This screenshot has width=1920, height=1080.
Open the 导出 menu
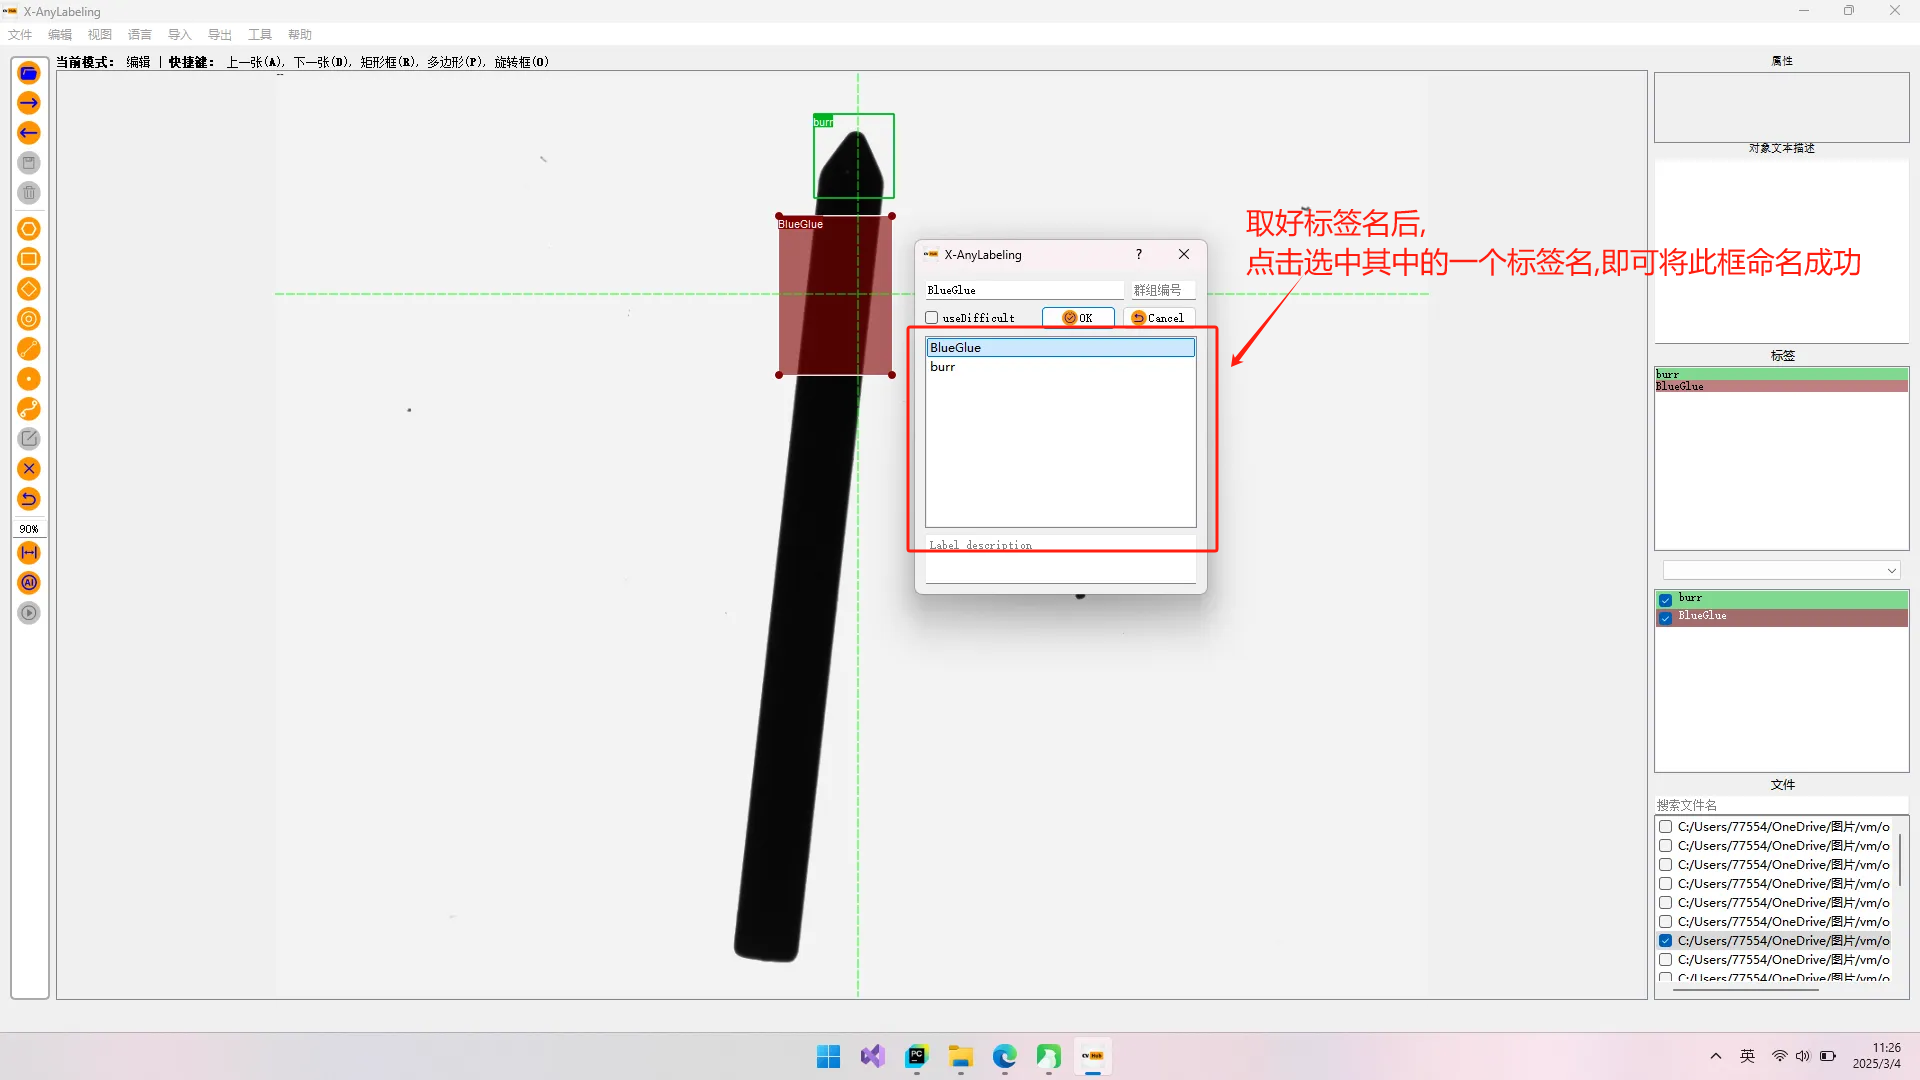pos(219,35)
